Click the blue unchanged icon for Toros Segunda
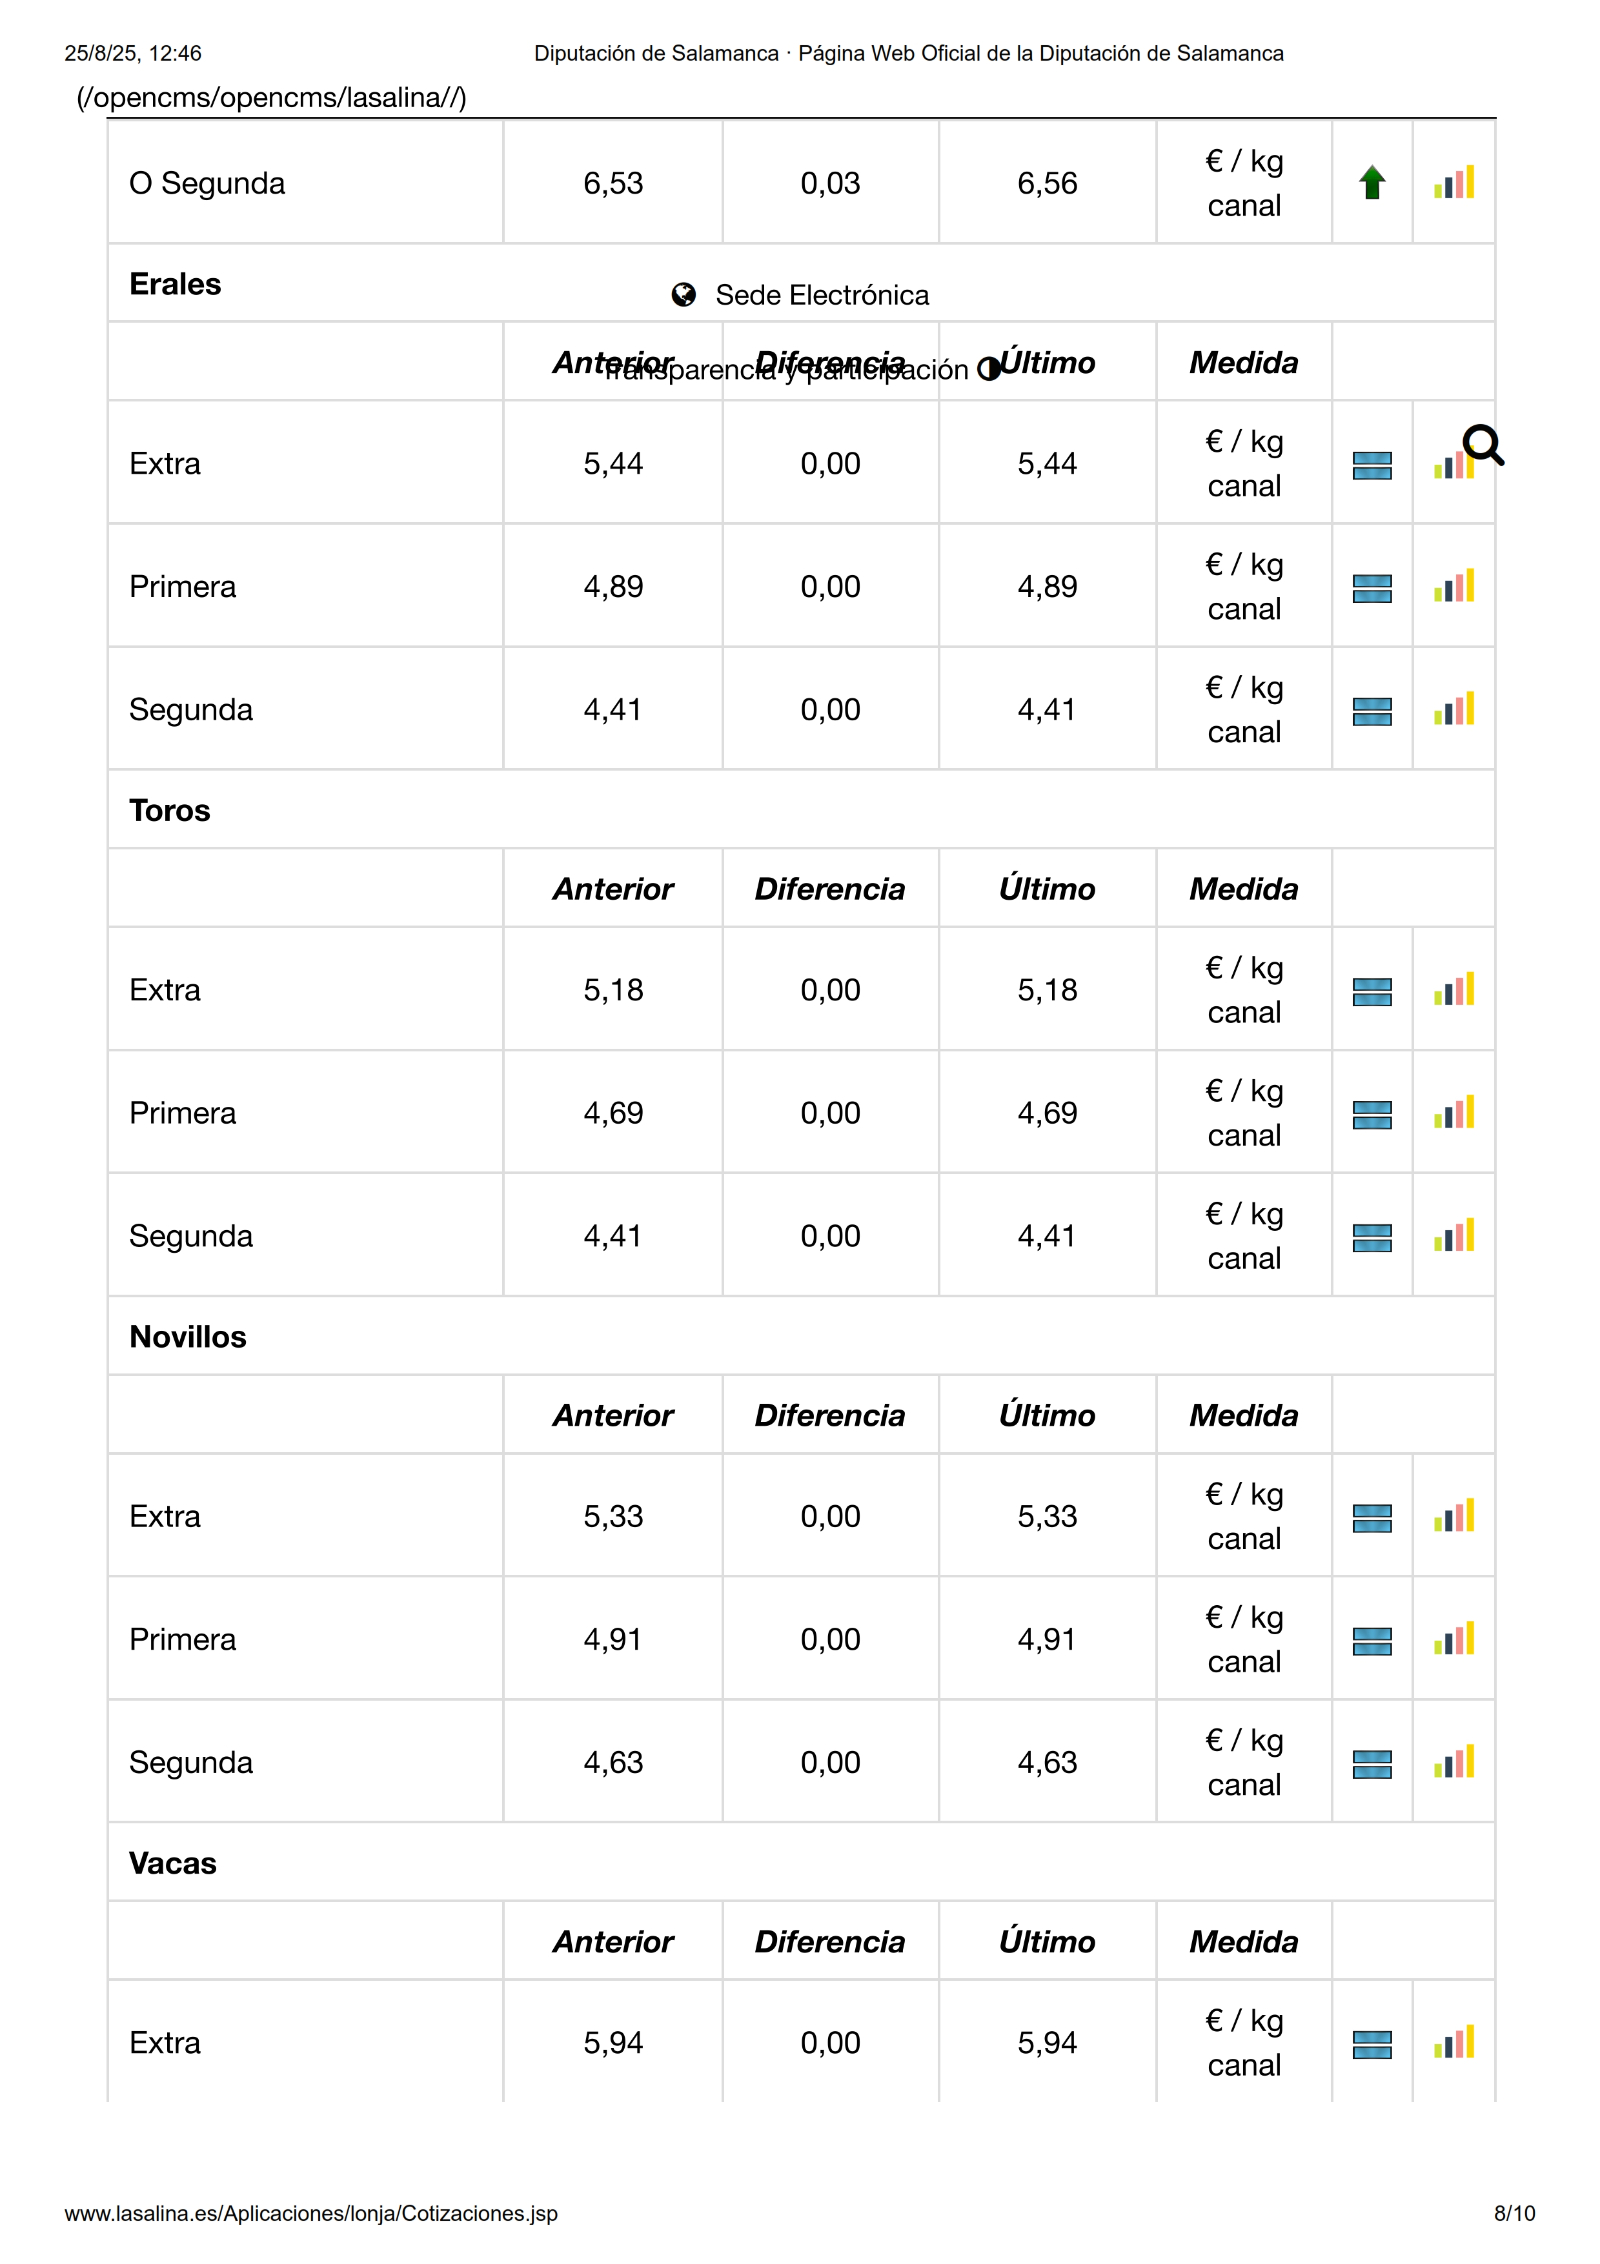This screenshot has width=1600, height=2264. coord(1372,1238)
